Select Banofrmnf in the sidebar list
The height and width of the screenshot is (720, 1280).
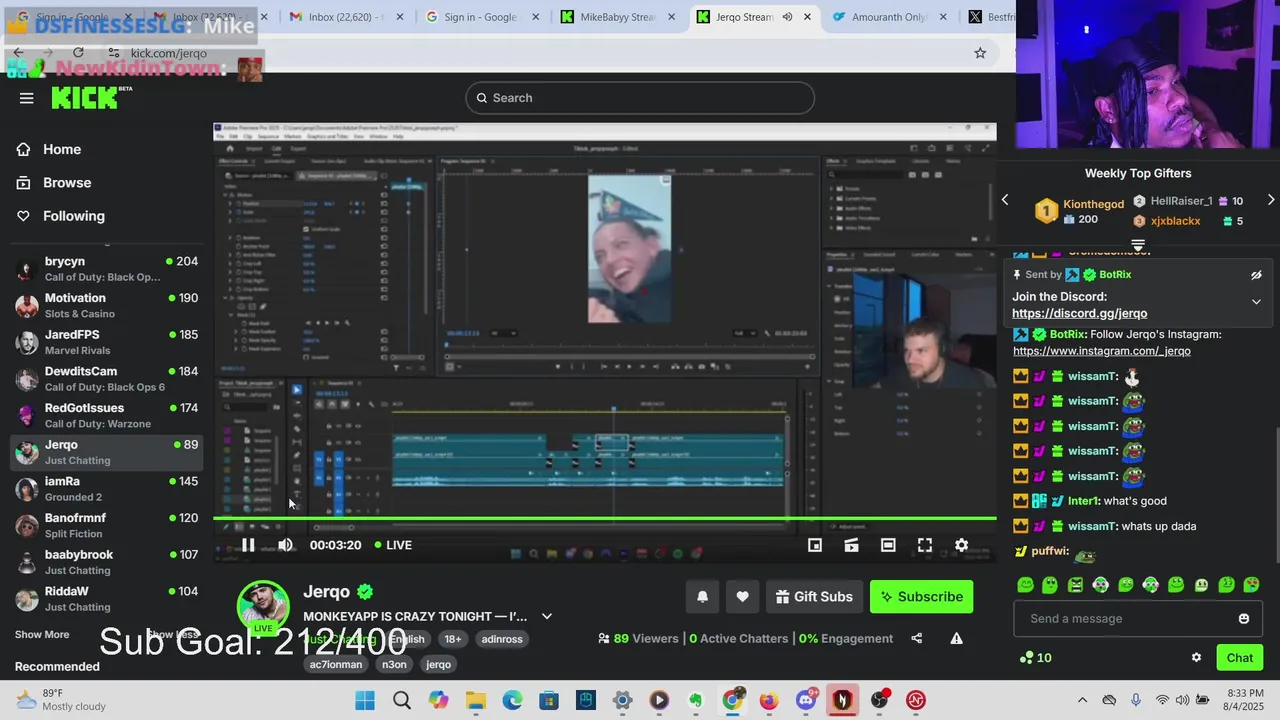point(107,526)
